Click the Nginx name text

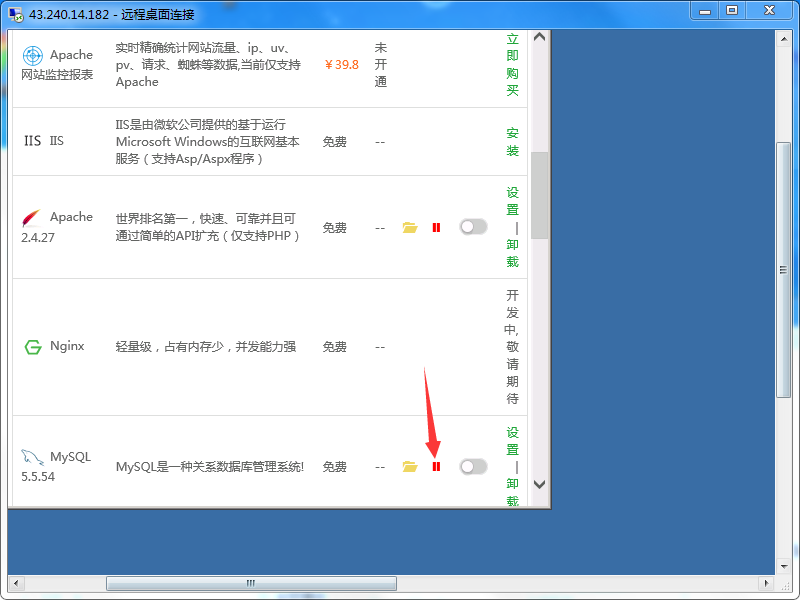click(67, 346)
